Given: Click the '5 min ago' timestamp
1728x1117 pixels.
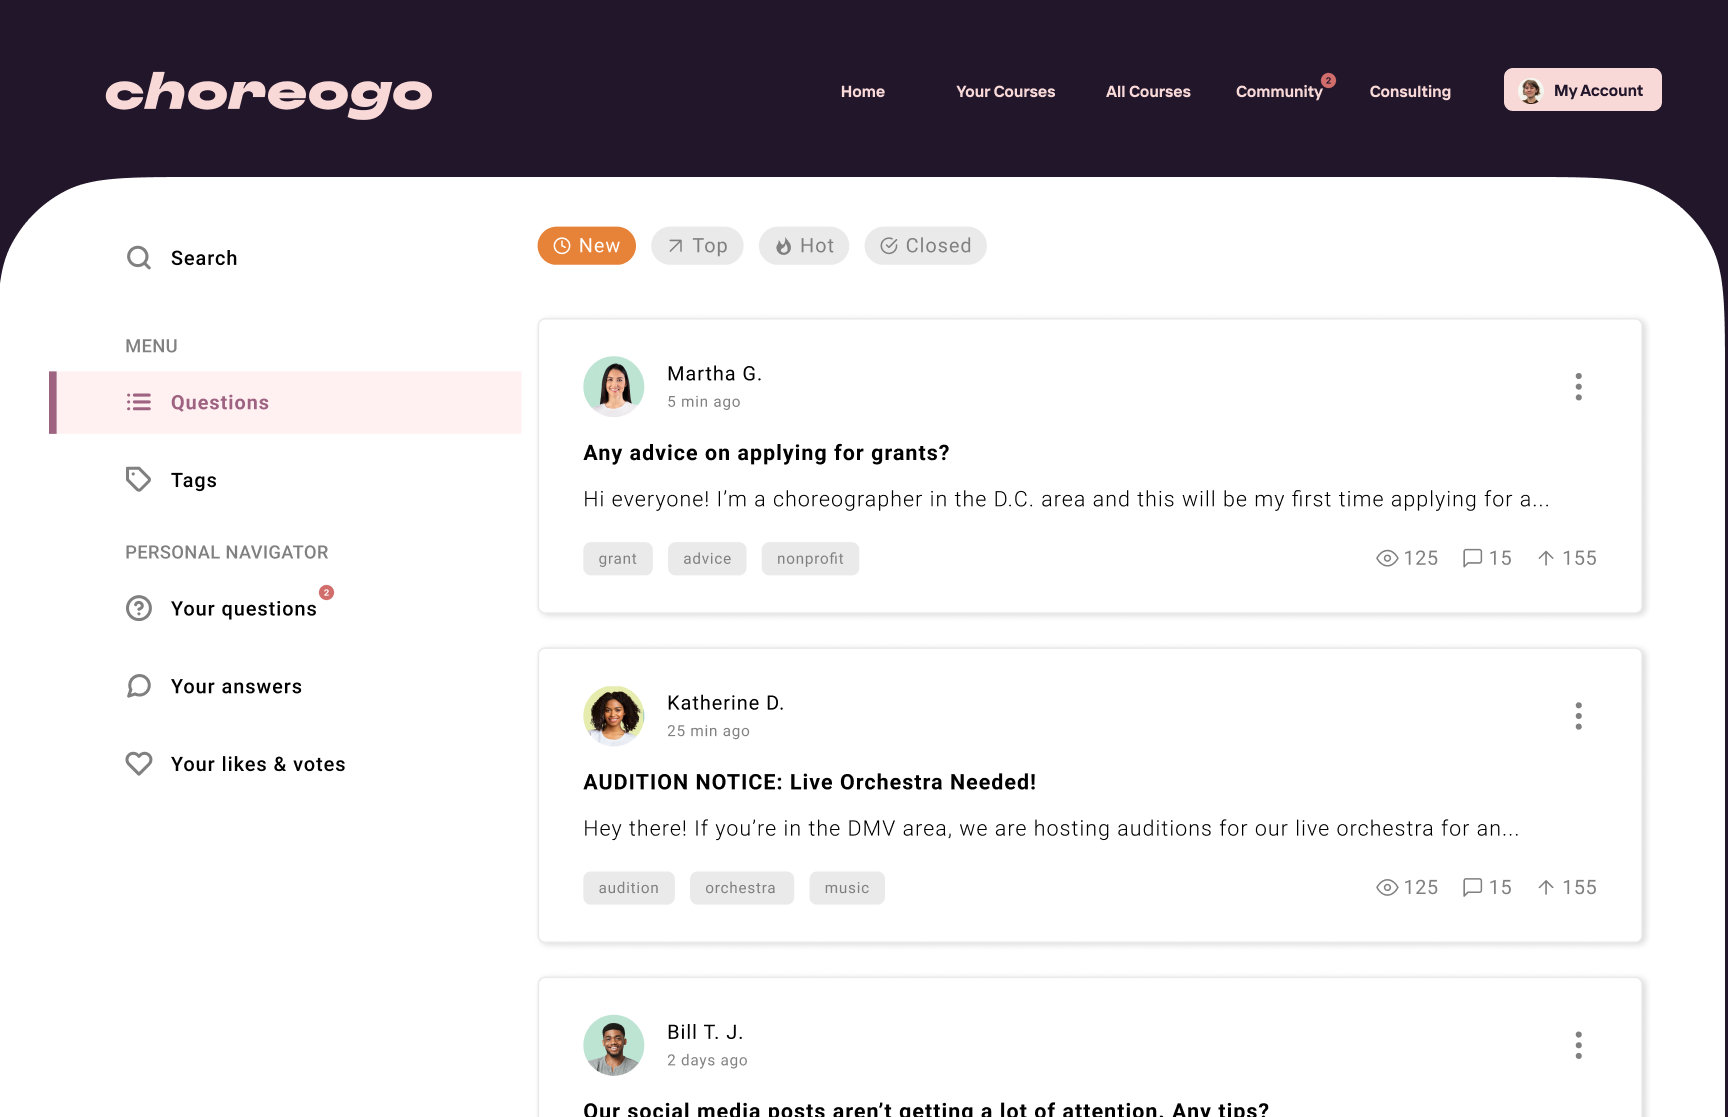Looking at the screenshot, I should 704,401.
